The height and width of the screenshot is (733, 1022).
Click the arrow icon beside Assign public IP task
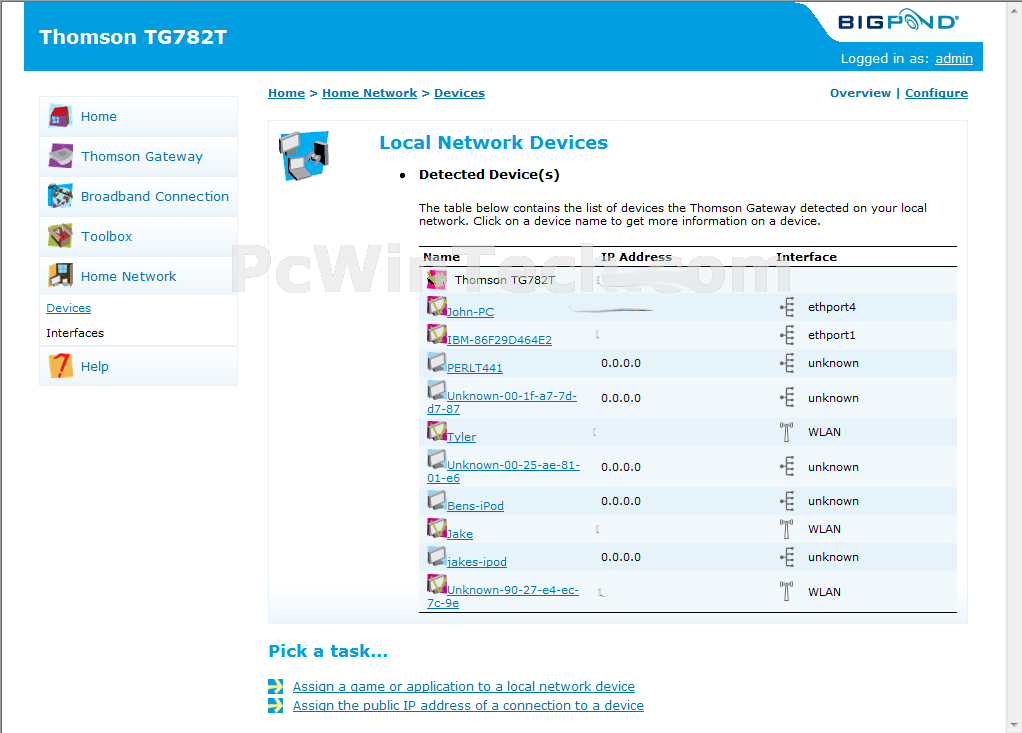(276, 705)
